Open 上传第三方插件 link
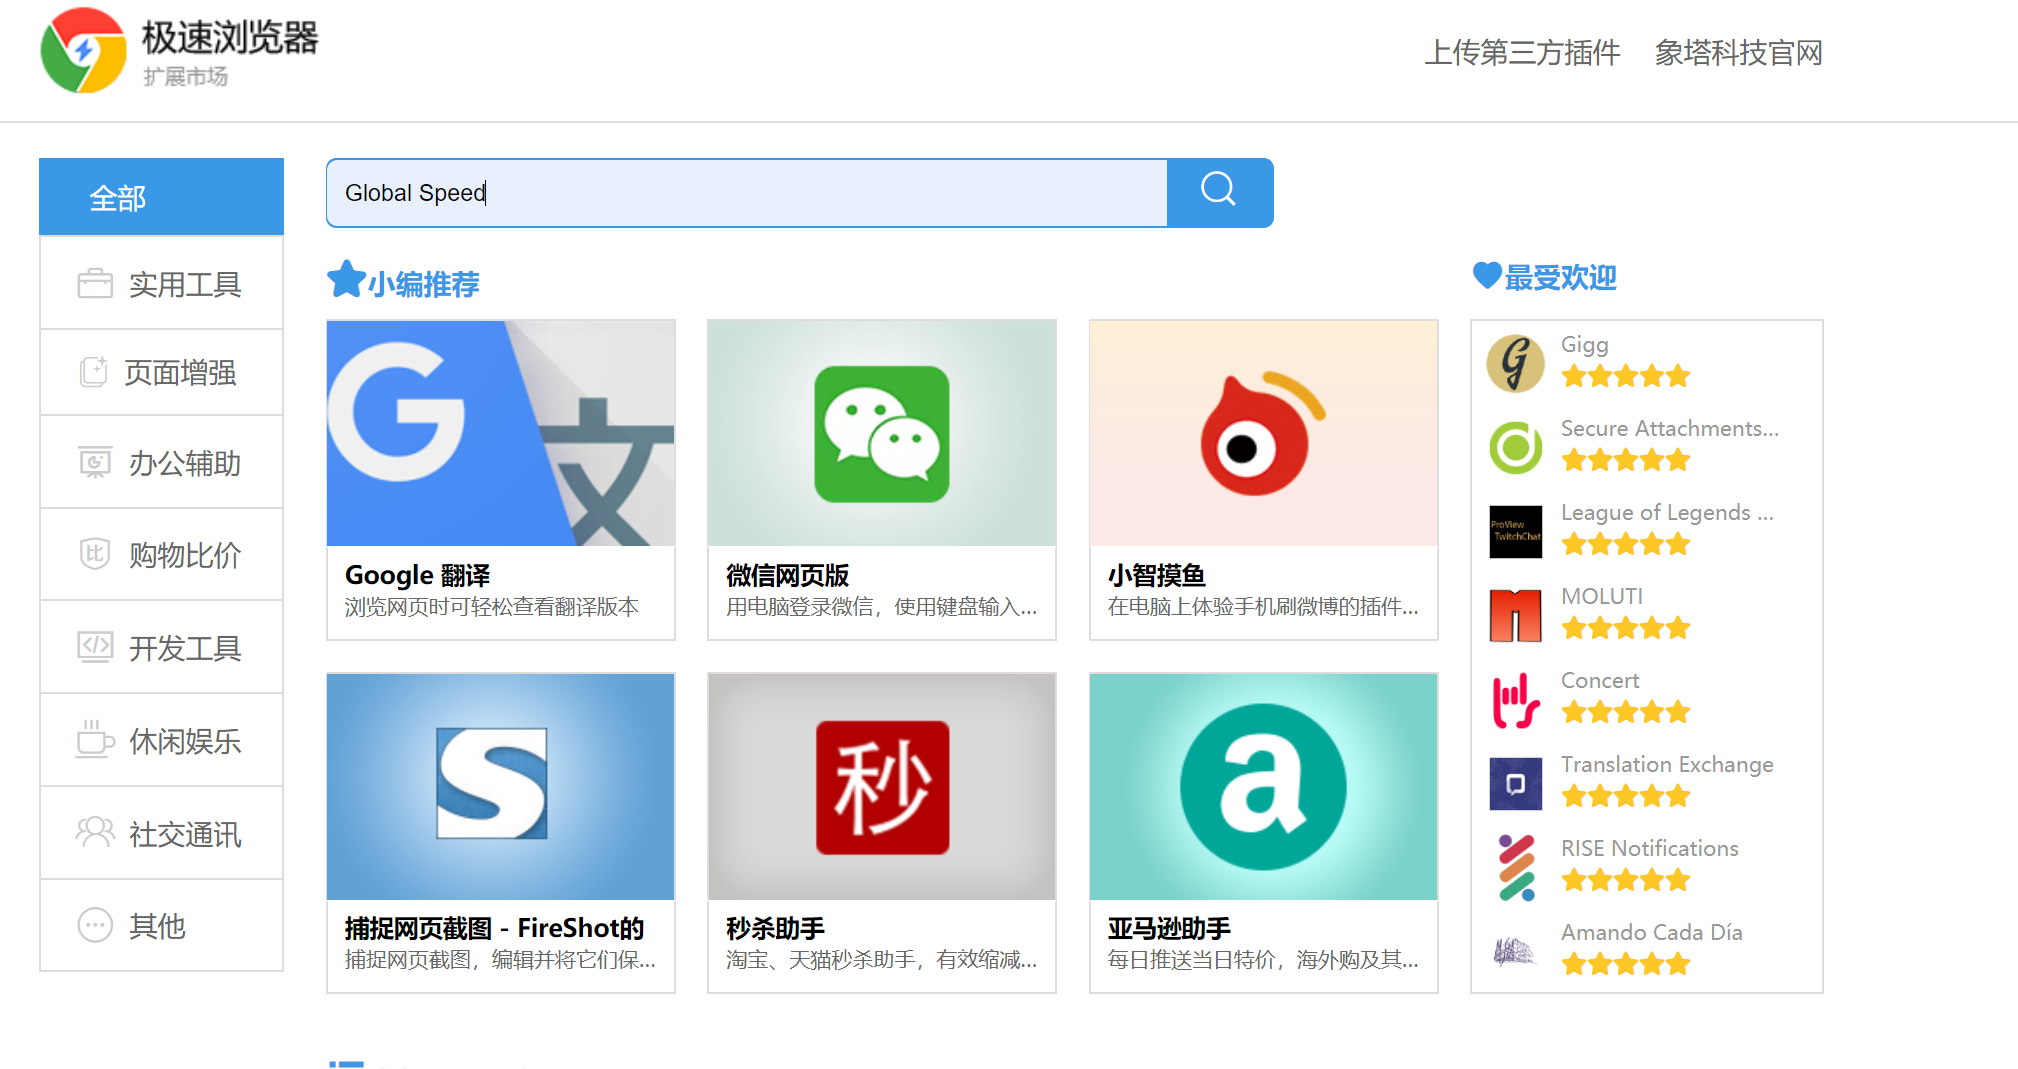 [1522, 52]
